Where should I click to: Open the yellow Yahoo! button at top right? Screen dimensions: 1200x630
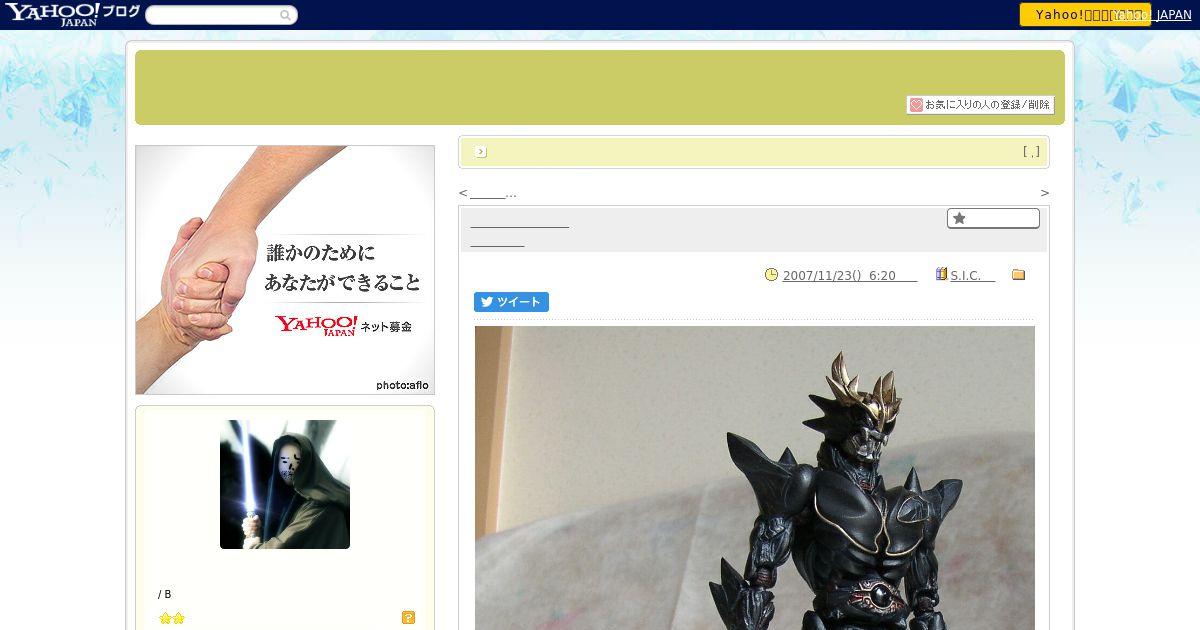pos(1084,15)
